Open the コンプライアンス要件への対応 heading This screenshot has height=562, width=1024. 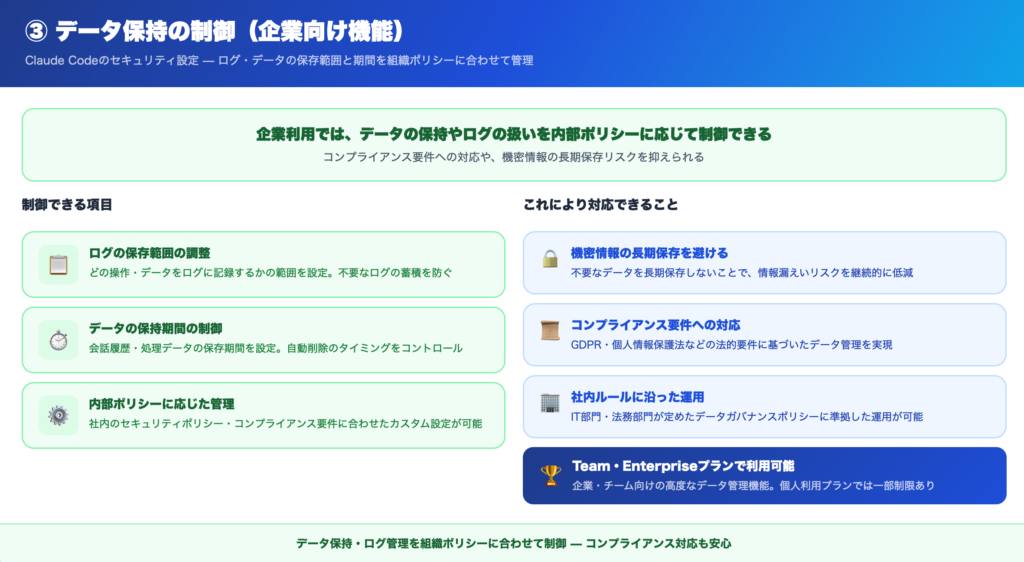click(x=655, y=324)
